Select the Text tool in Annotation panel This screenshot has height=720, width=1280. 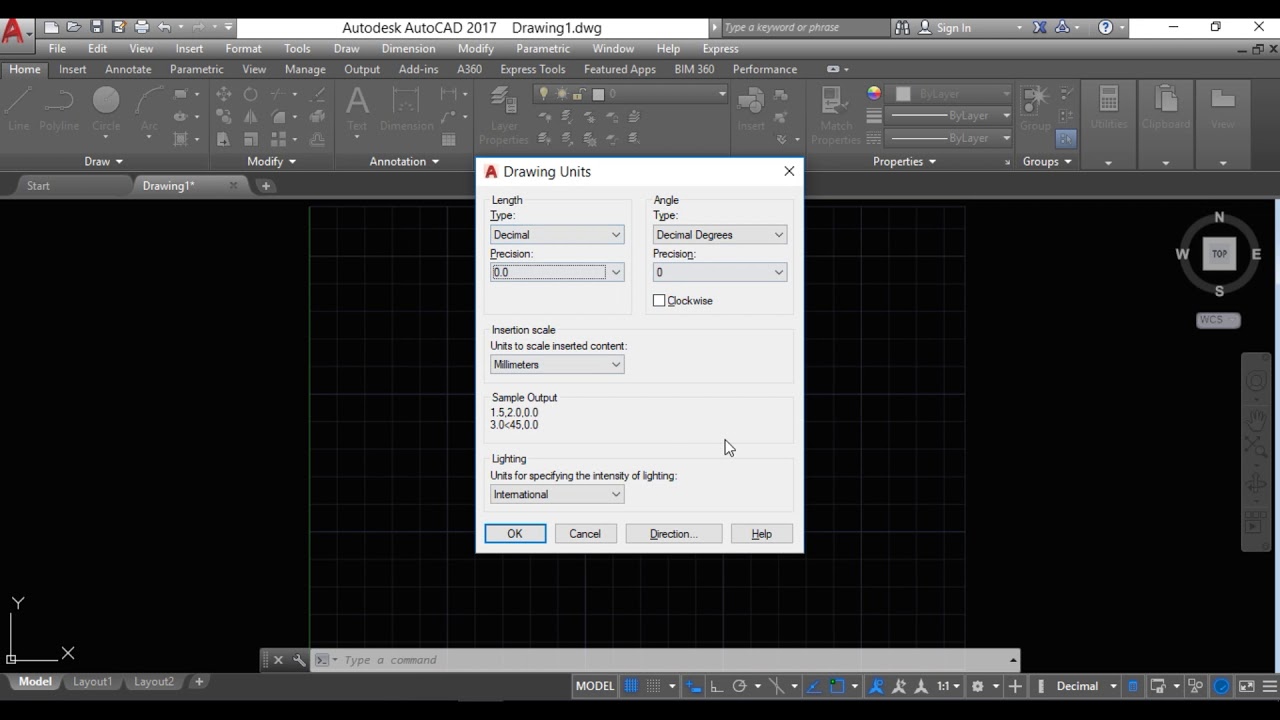[x=357, y=109]
